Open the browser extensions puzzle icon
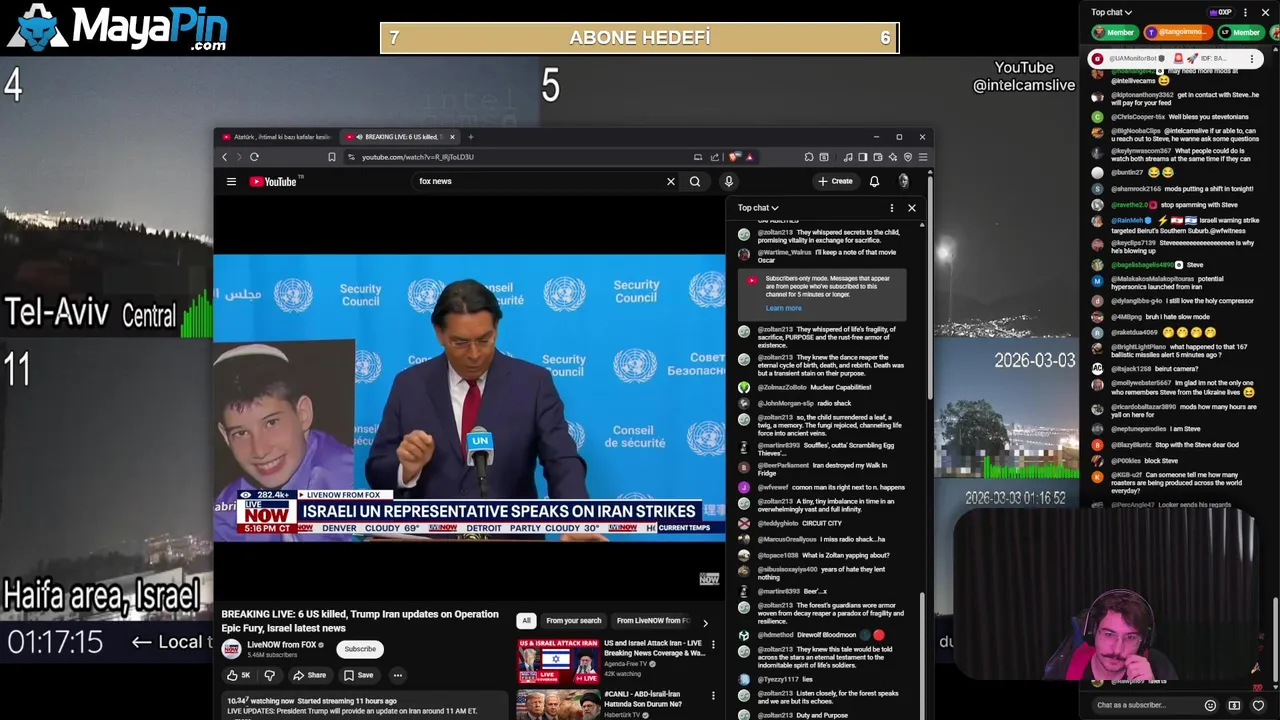This screenshot has height=720, width=1280. (808, 157)
